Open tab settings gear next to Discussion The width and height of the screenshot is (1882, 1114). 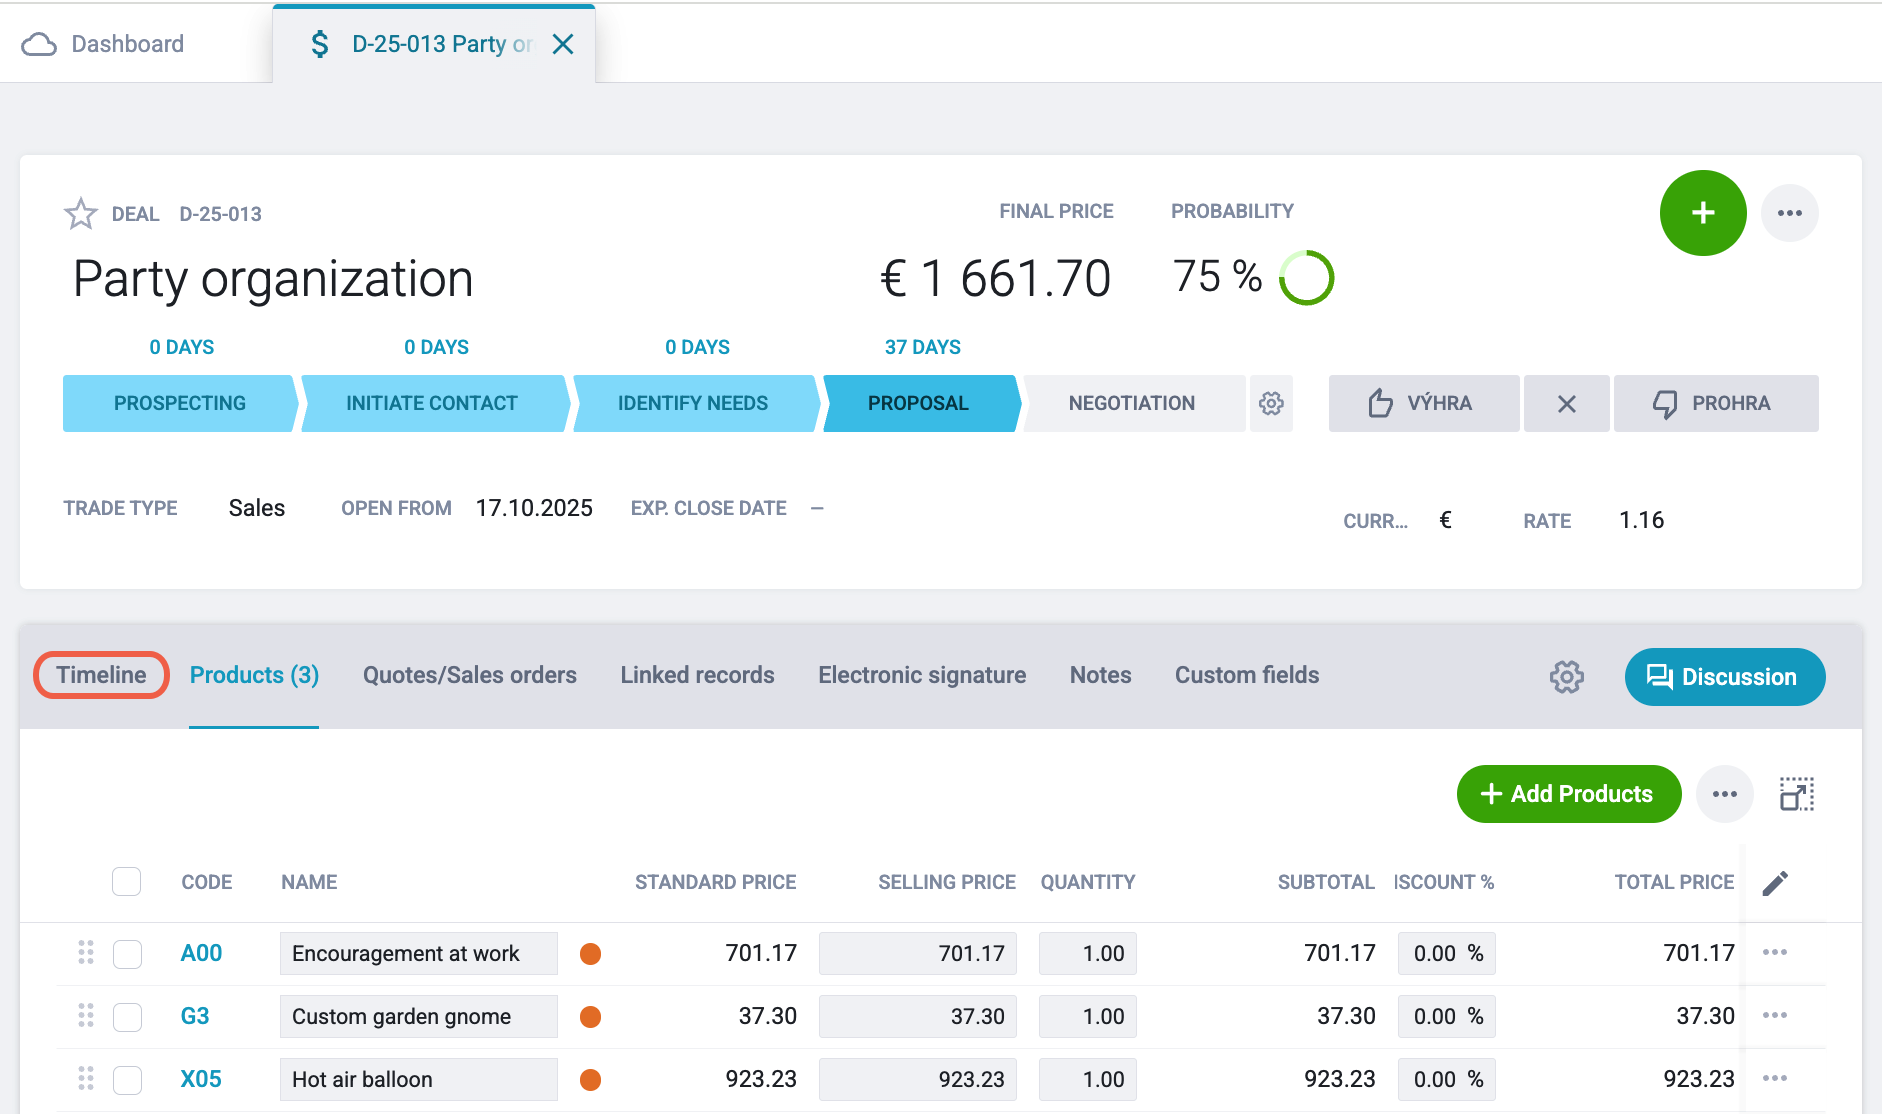1567,677
